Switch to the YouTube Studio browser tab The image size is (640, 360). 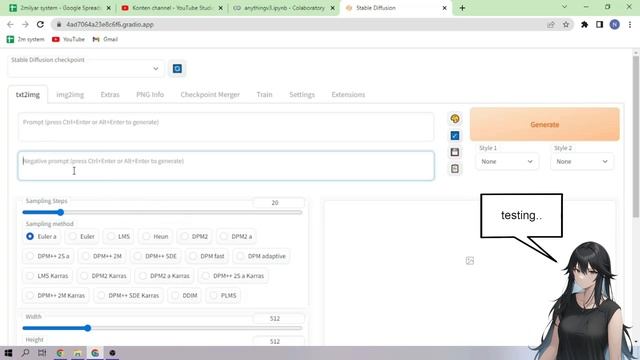pyautogui.click(x=172, y=8)
